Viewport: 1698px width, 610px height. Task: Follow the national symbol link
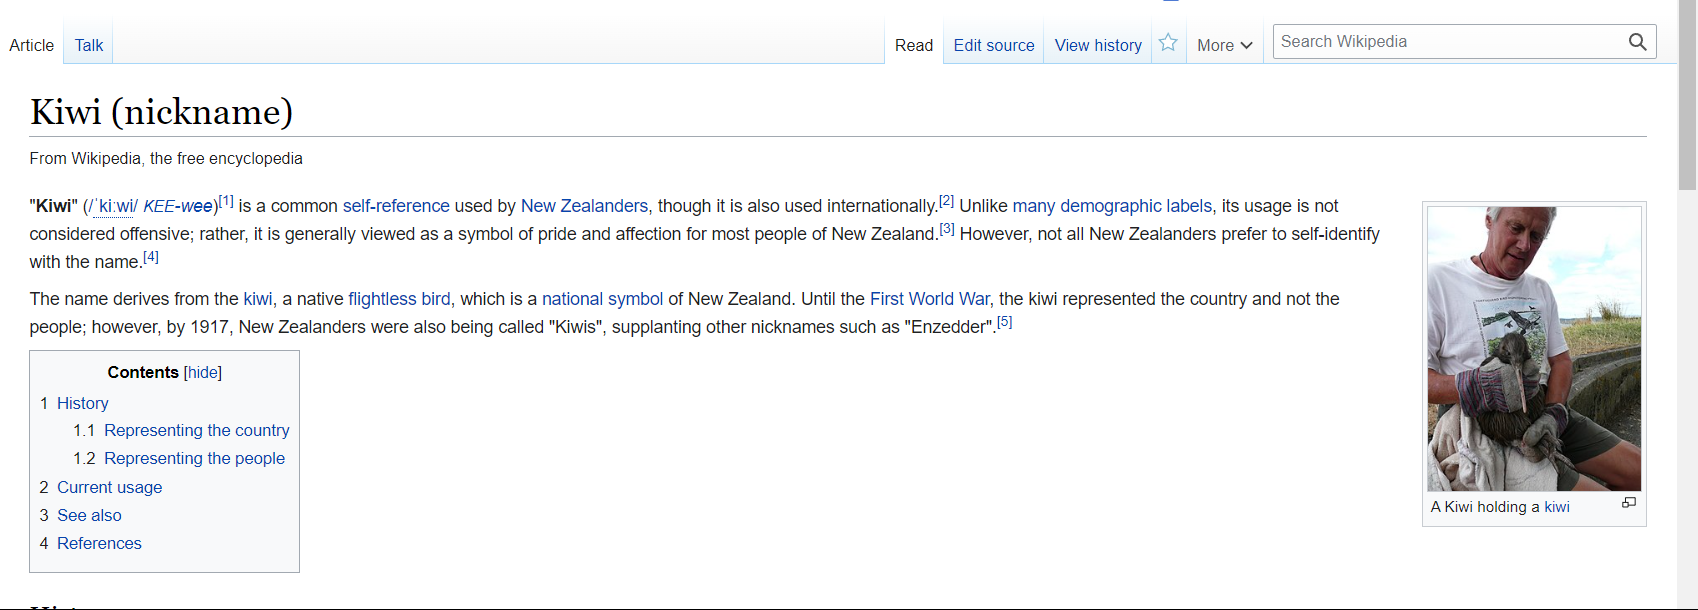[x=602, y=299]
